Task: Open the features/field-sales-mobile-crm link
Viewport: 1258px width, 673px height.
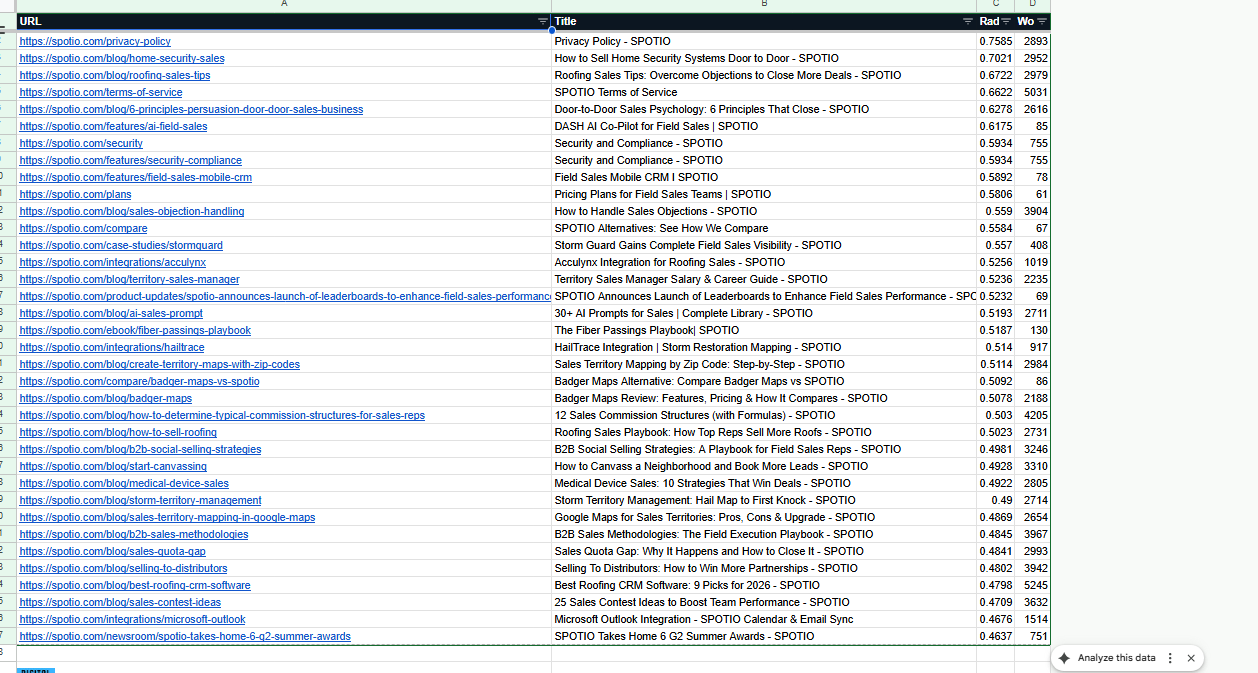Action: click(x=135, y=177)
